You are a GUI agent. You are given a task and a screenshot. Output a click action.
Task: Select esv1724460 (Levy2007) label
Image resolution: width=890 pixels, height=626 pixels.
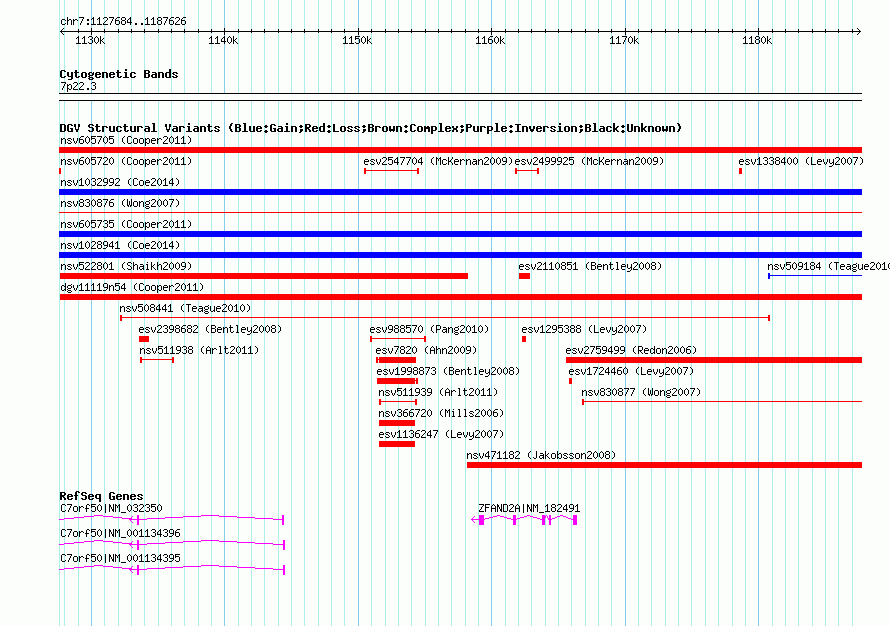[631, 371]
